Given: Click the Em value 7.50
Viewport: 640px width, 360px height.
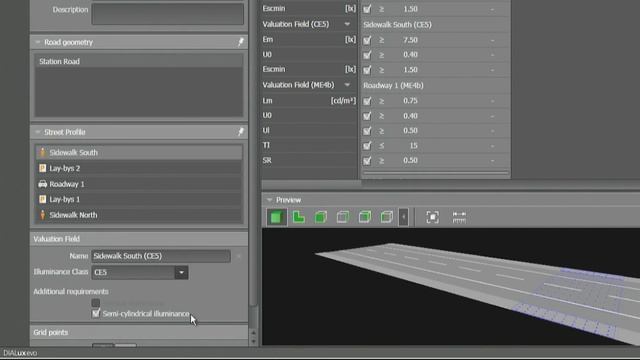Looking at the screenshot, I should coord(410,40).
